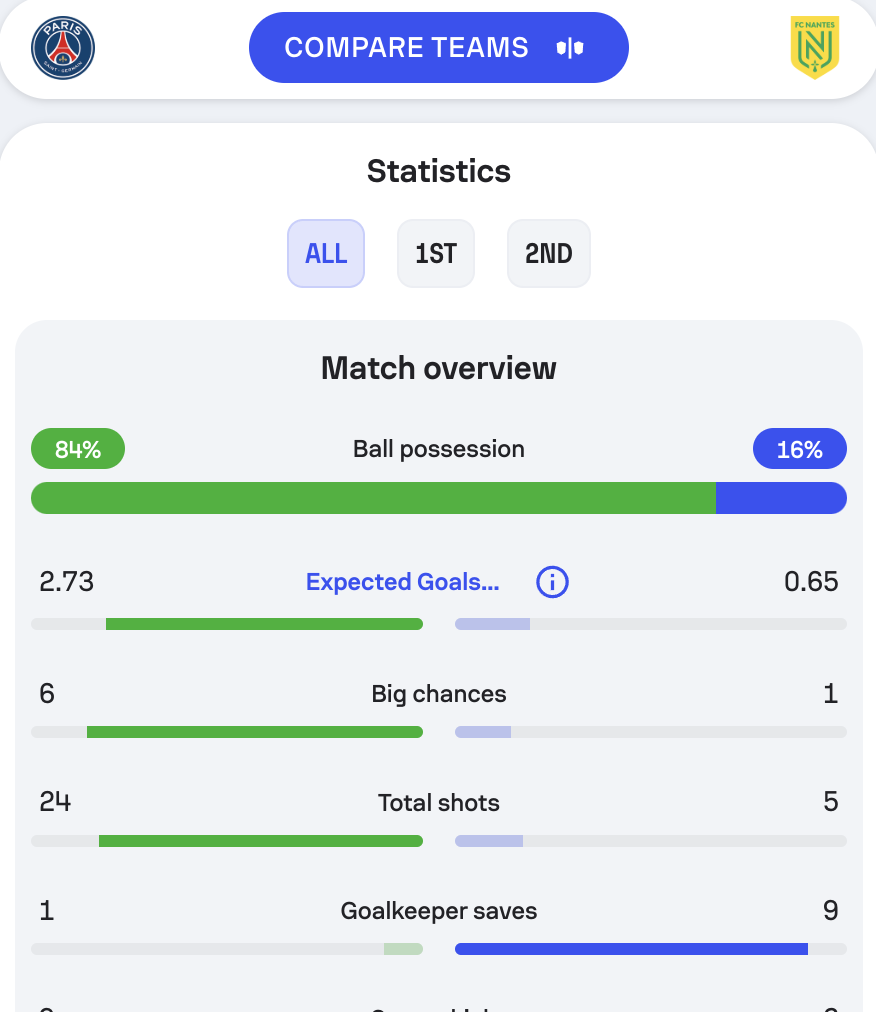Viewport: 876px width, 1012px height.
Task: Click Nantes' blue Goalkeeper saves bar
Action: 631,949
